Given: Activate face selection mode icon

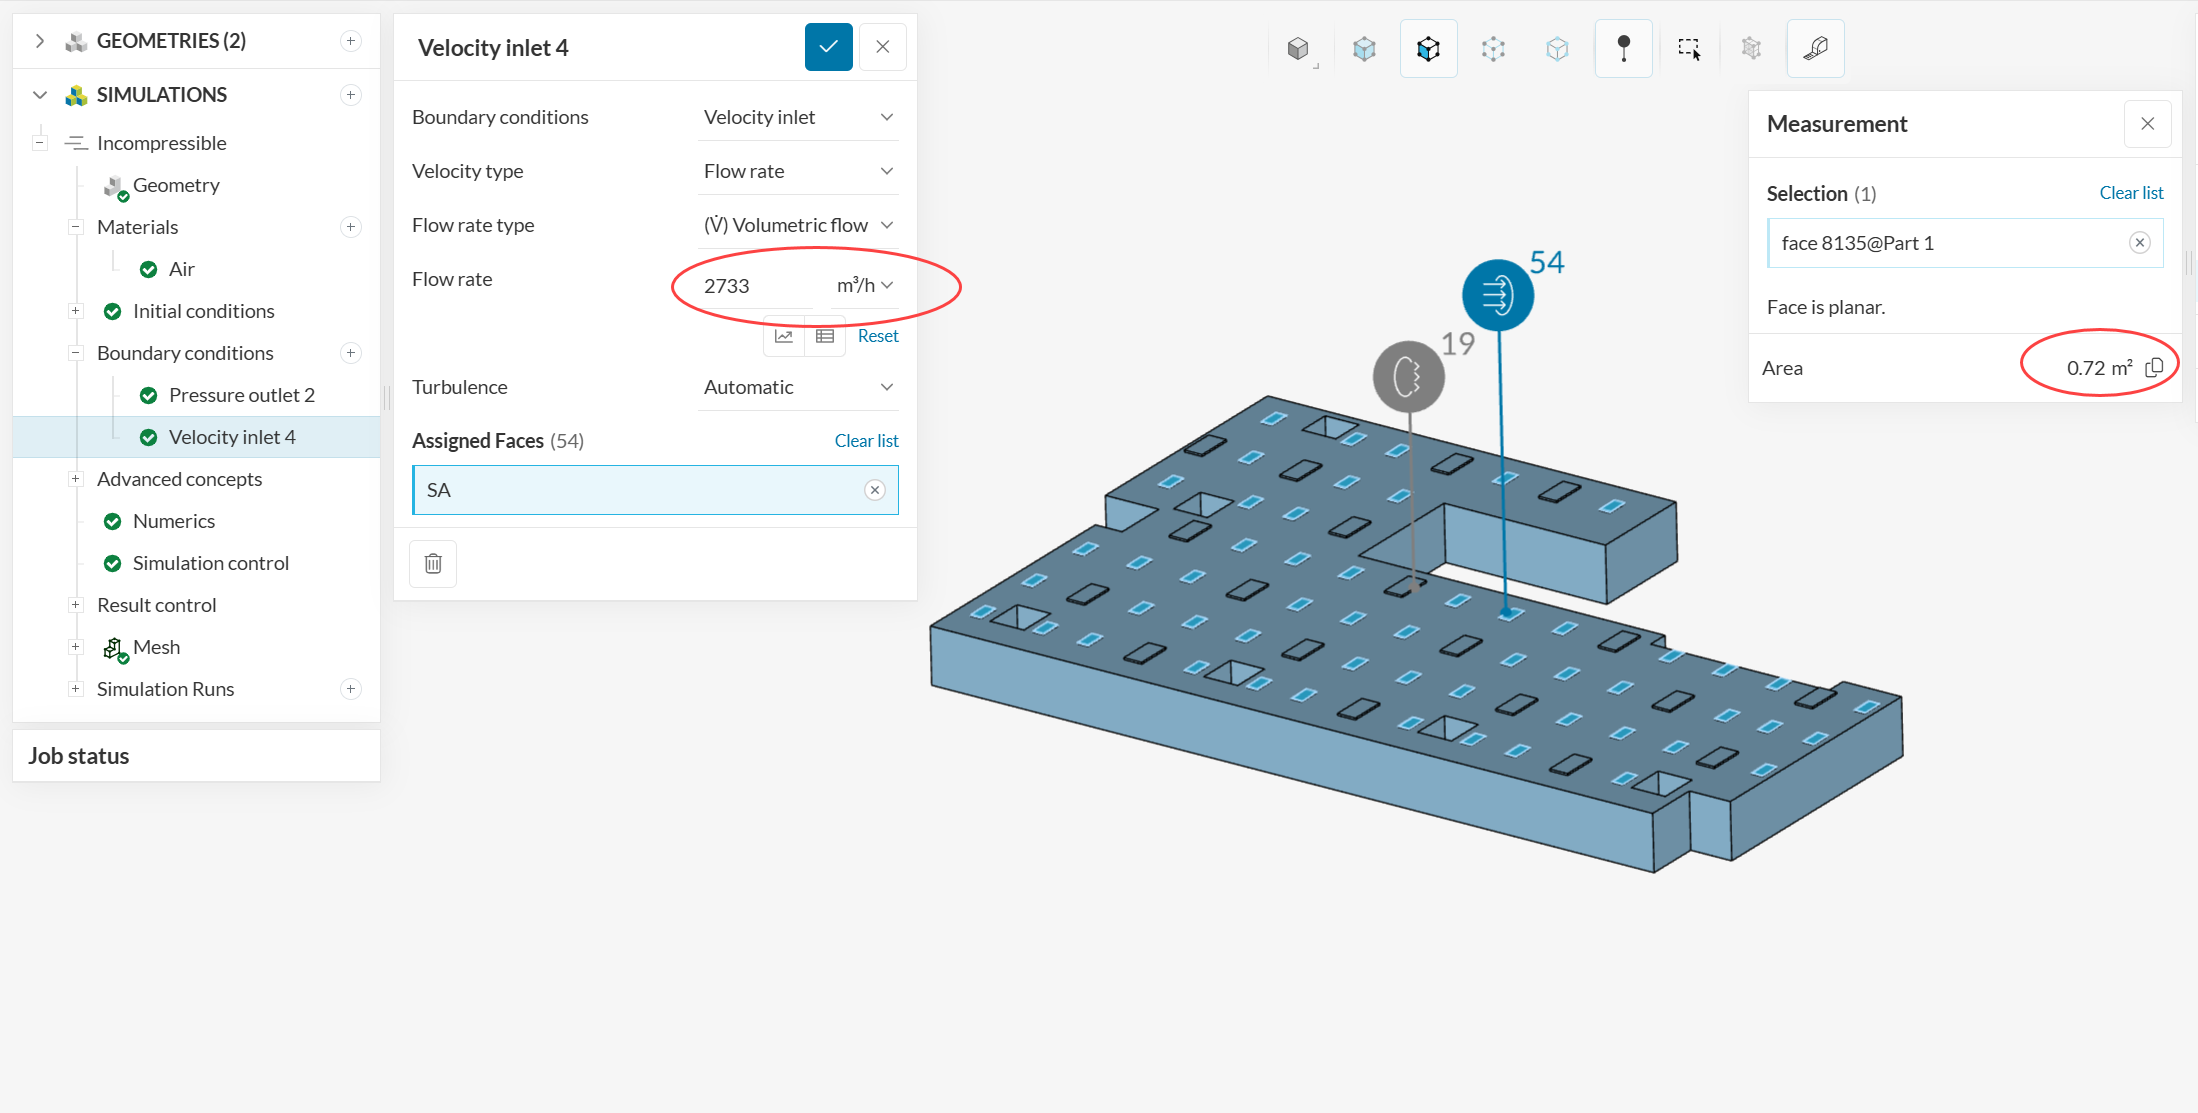Looking at the screenshot, I should (1428, 48).
